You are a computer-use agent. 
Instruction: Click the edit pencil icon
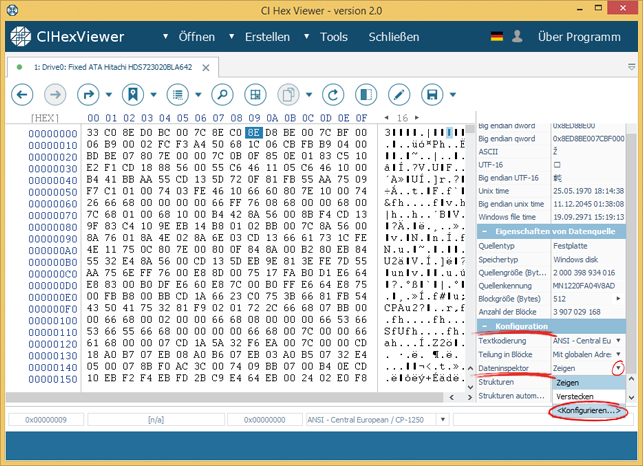(x=399, y=95)
